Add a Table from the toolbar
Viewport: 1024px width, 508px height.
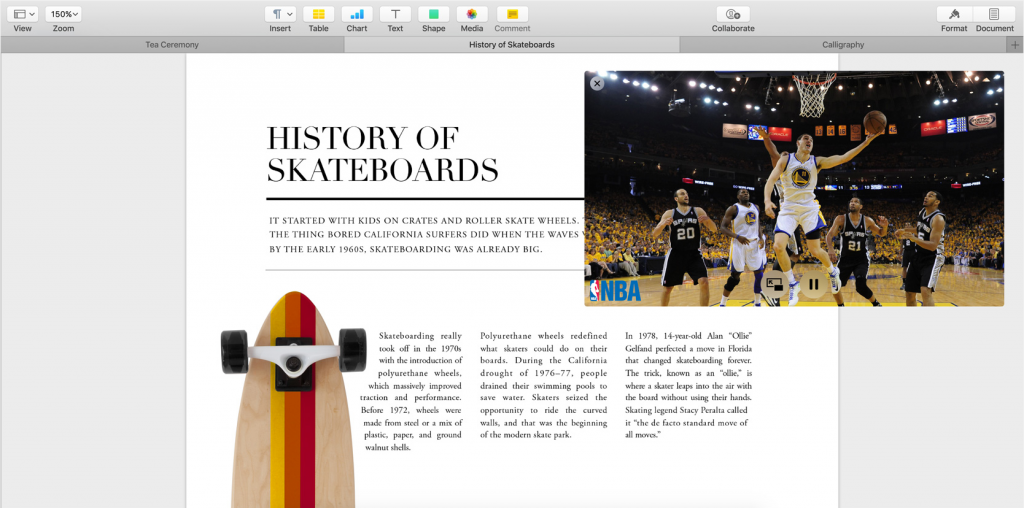pos(318,14)
